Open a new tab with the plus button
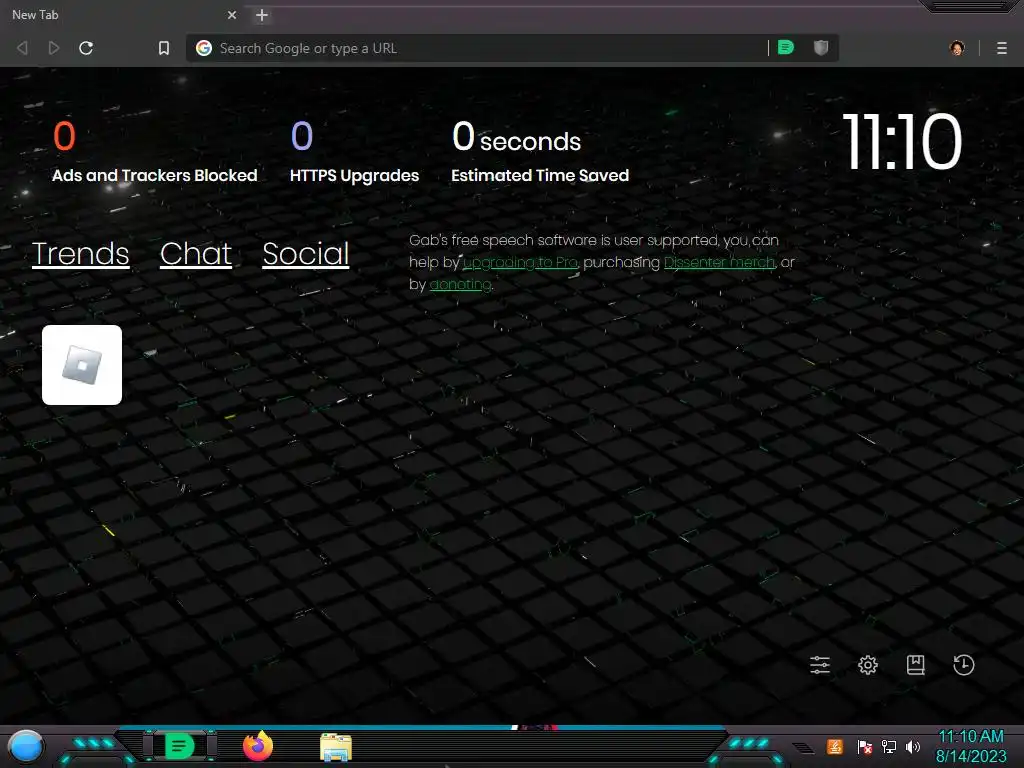The width and height of the screenshot is (1024, 768). (262, 15)
